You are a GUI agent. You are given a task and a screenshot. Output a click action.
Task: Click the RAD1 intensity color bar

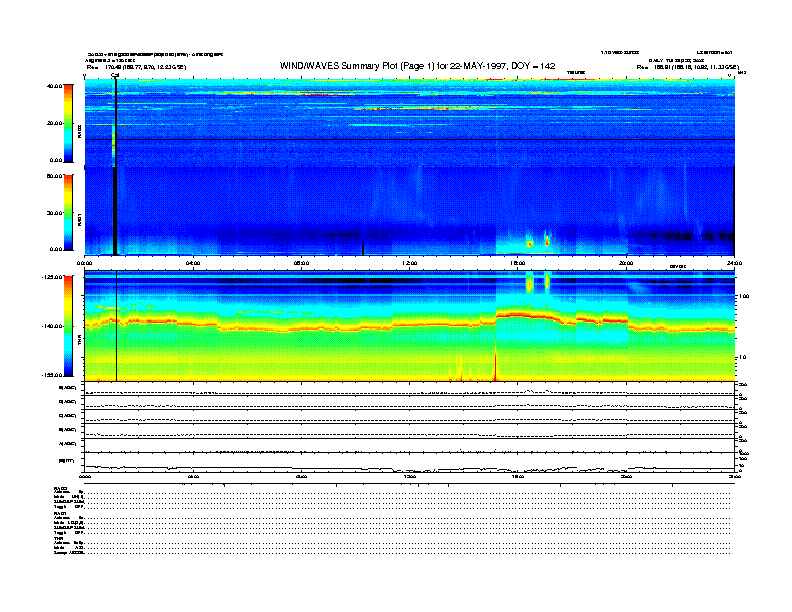(68, 213)
